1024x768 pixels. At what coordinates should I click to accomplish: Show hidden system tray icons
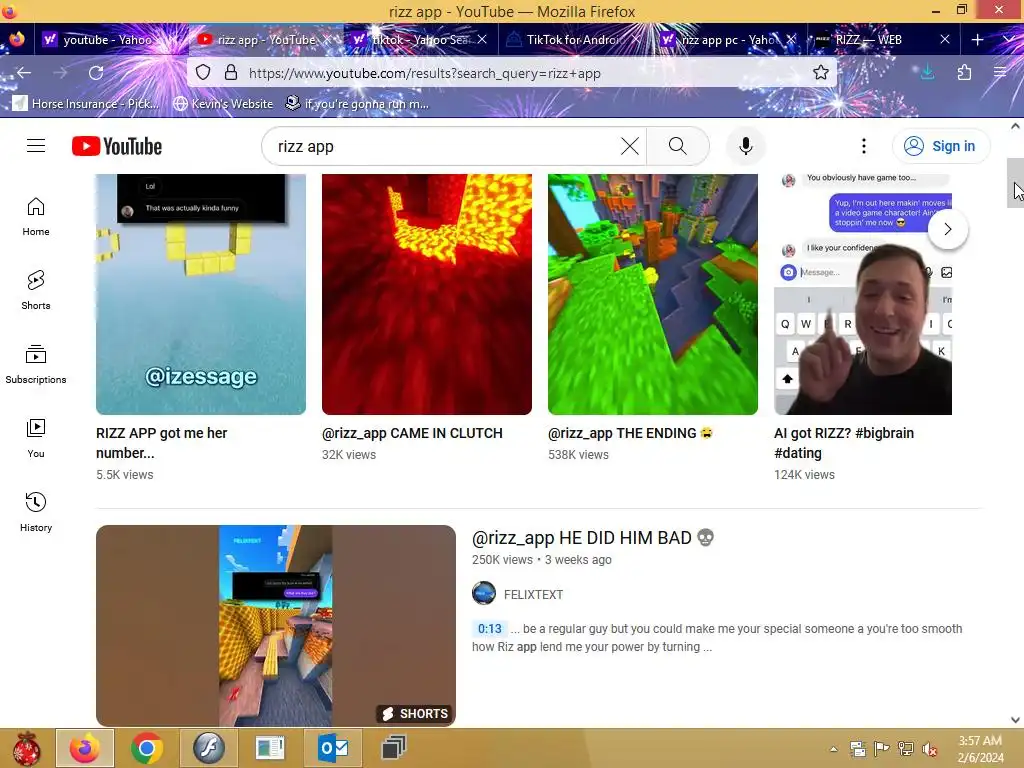(833, 749)
